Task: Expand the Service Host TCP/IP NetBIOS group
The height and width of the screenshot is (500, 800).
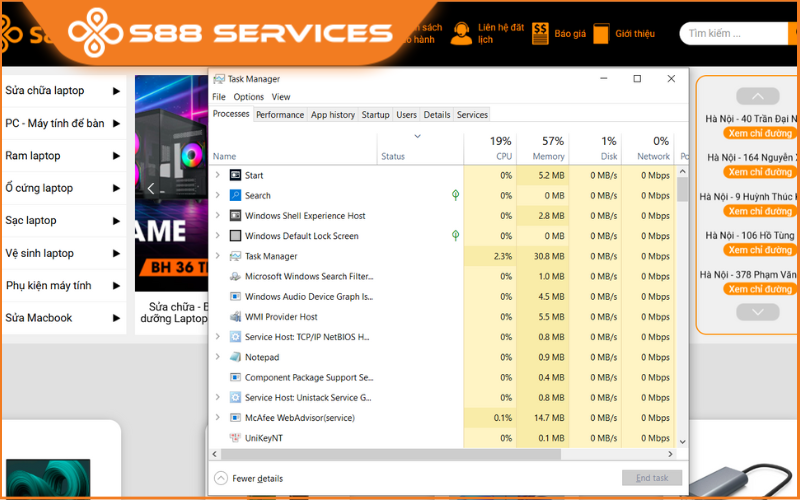Action: (218, 337)
